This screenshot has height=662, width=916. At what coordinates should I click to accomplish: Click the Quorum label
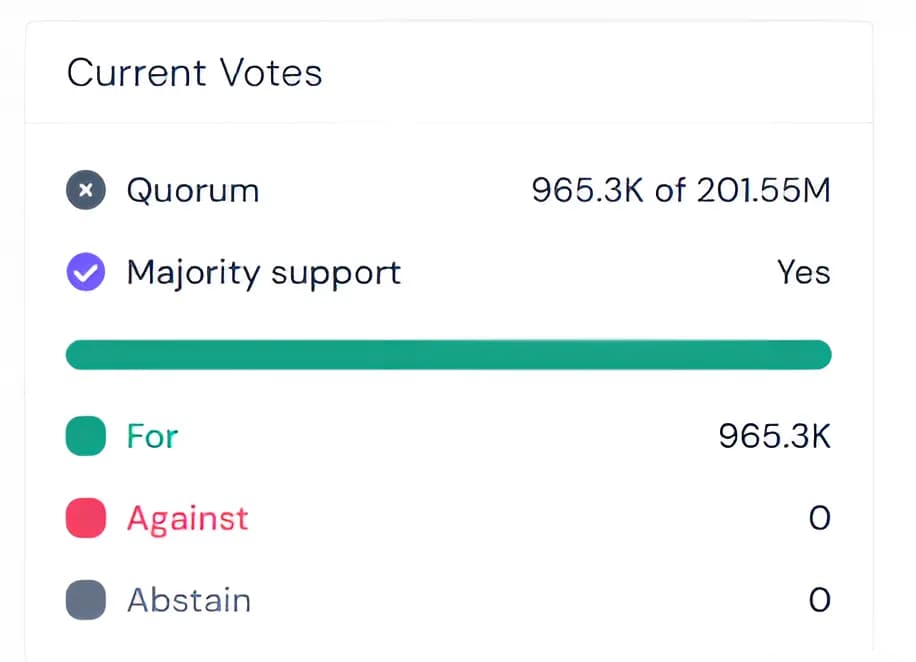coord(192,190)
